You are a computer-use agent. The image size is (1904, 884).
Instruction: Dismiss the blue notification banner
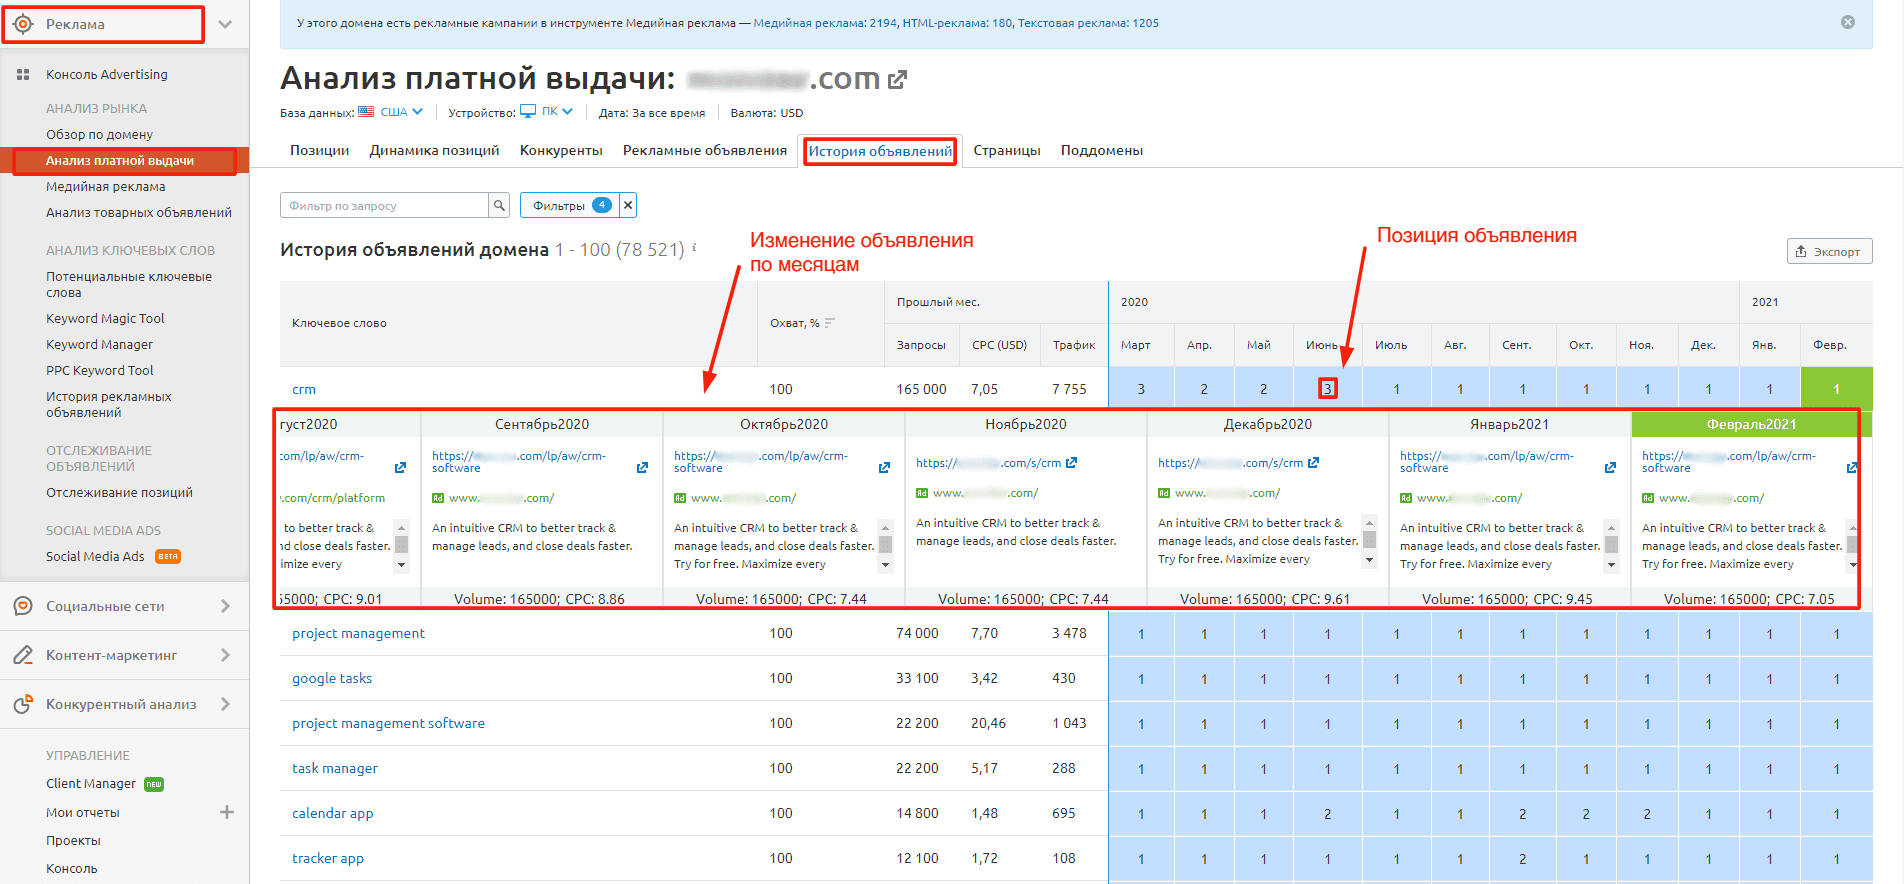point(1848,22)
